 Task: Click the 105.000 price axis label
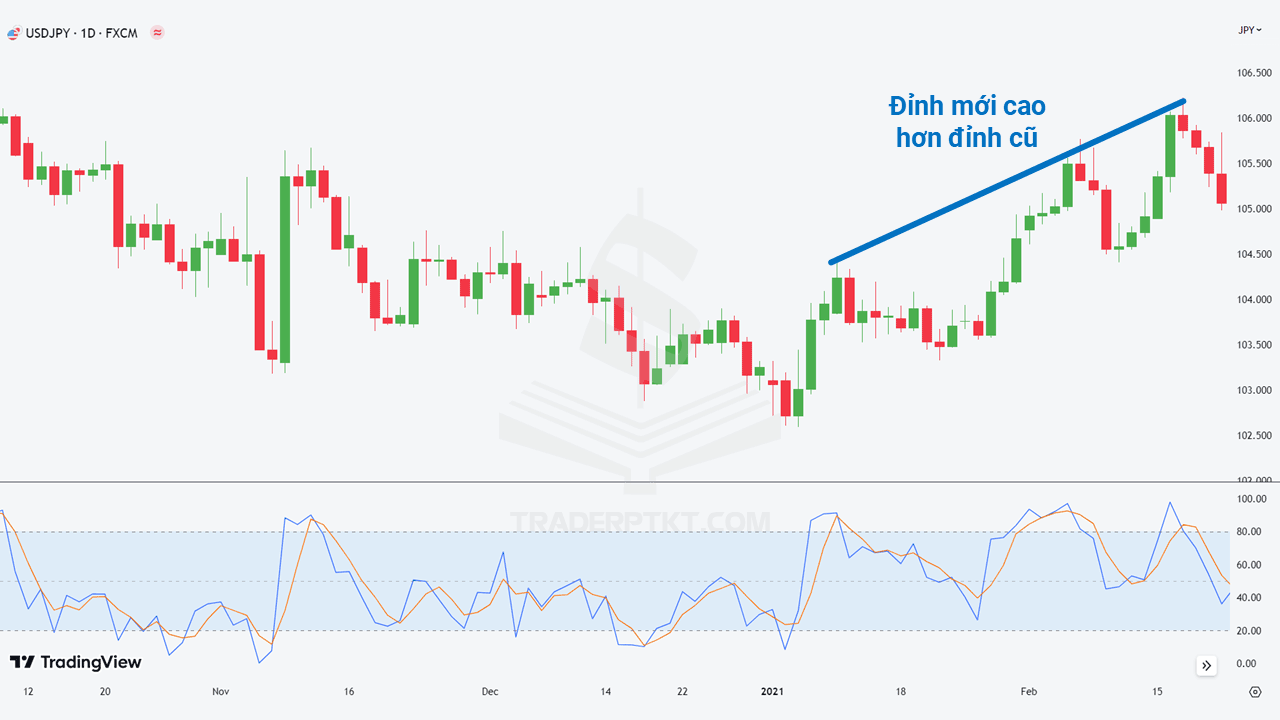(x=1254, y=209)
